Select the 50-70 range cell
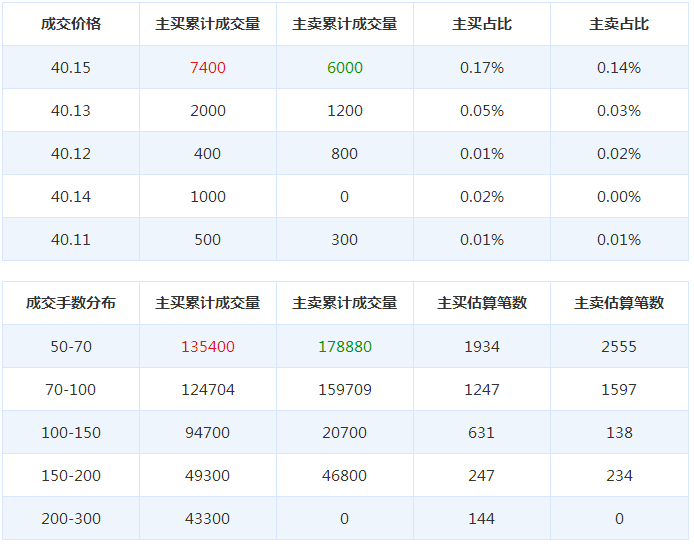The width and height of the screenshot is (694, 544). coord(71,347)
